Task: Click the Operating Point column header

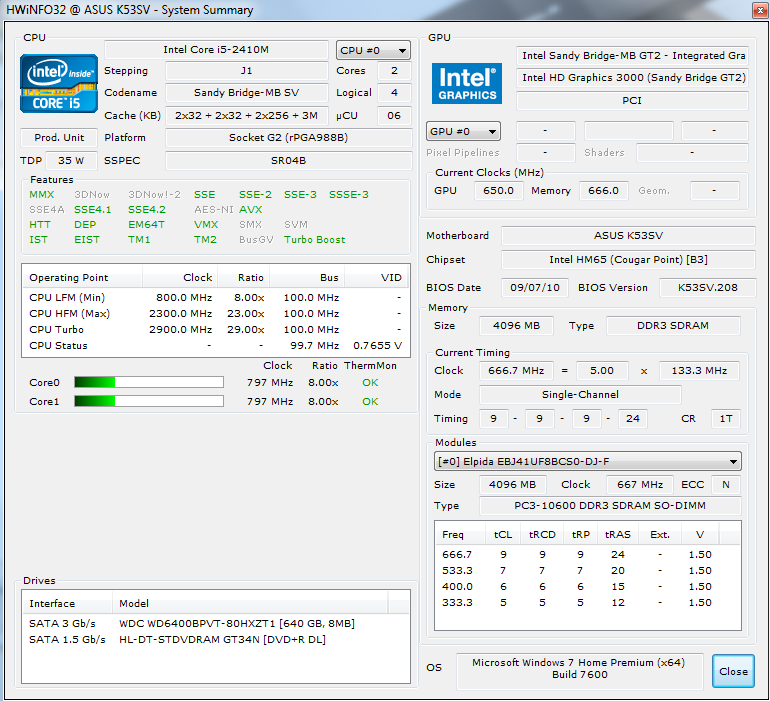Action: (82, 278)
